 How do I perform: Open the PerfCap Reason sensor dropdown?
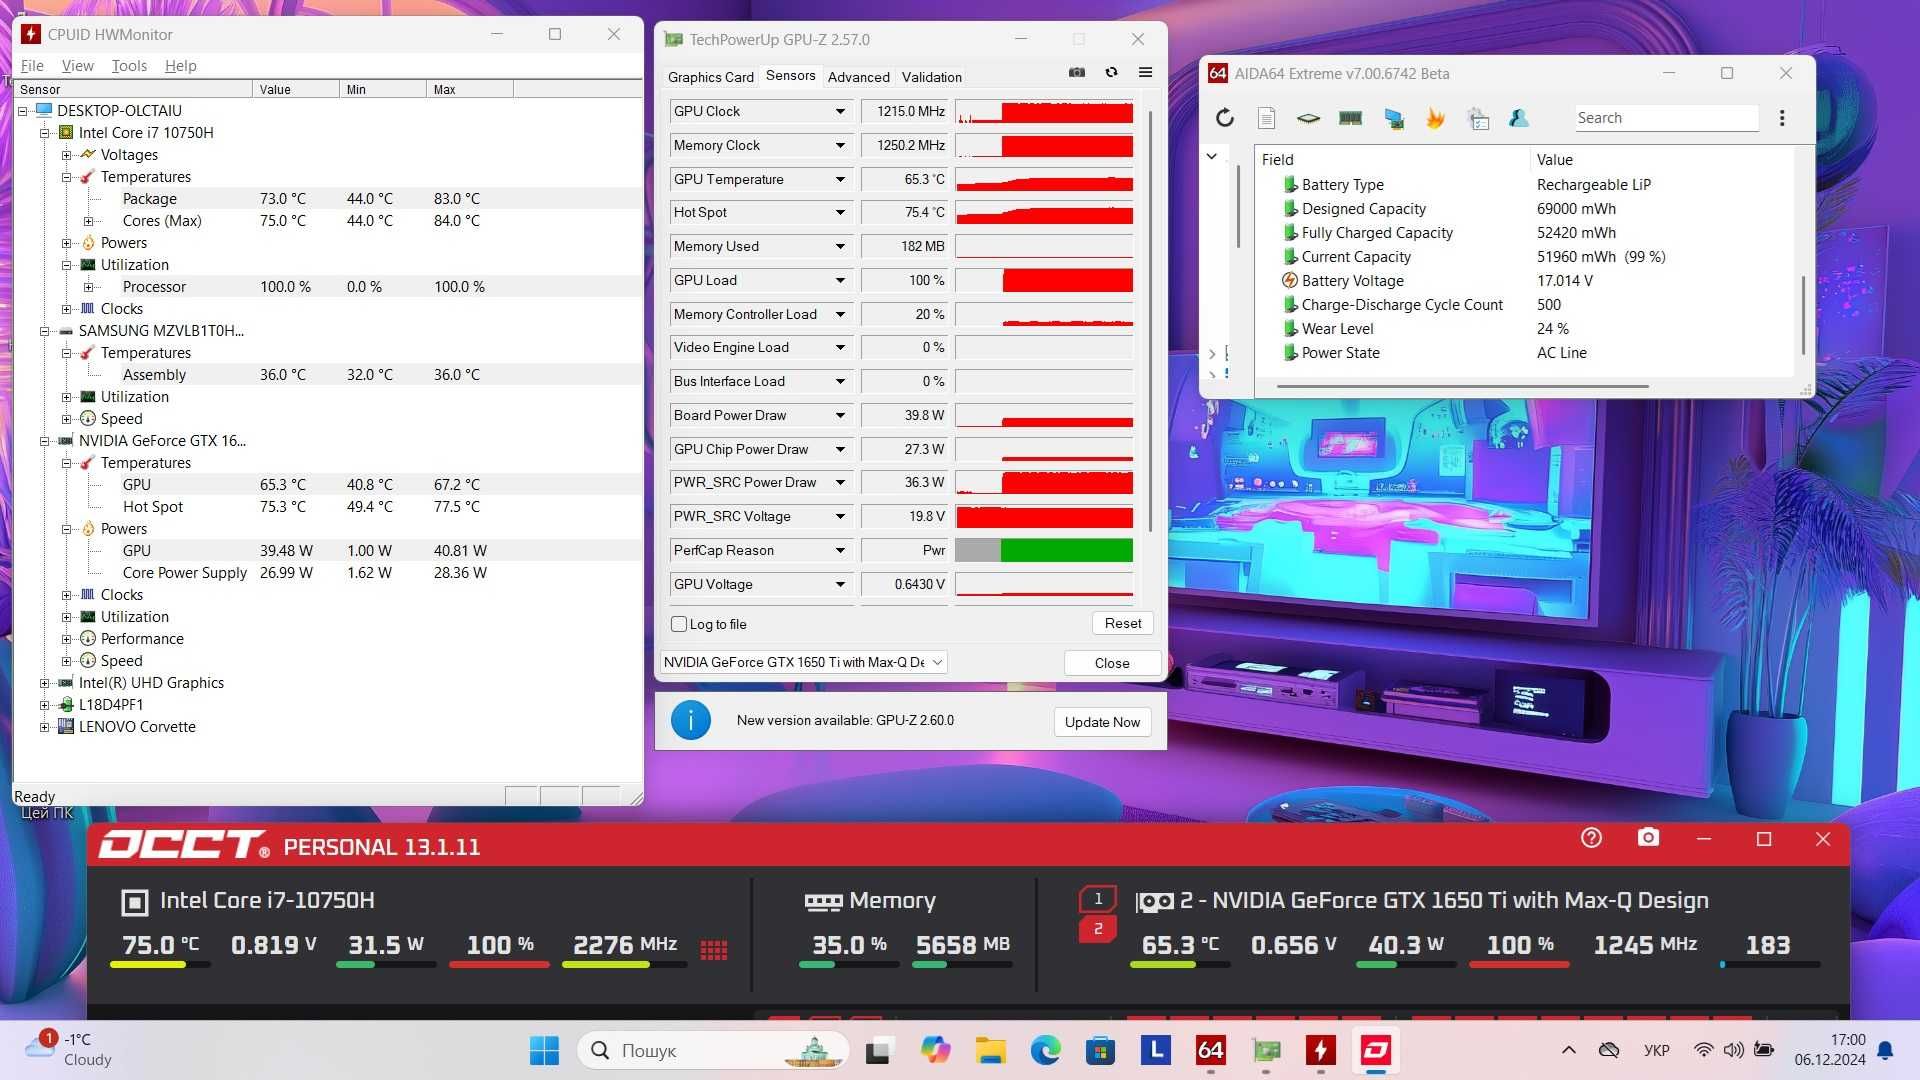pyautogui.click(x=840, y=550)
